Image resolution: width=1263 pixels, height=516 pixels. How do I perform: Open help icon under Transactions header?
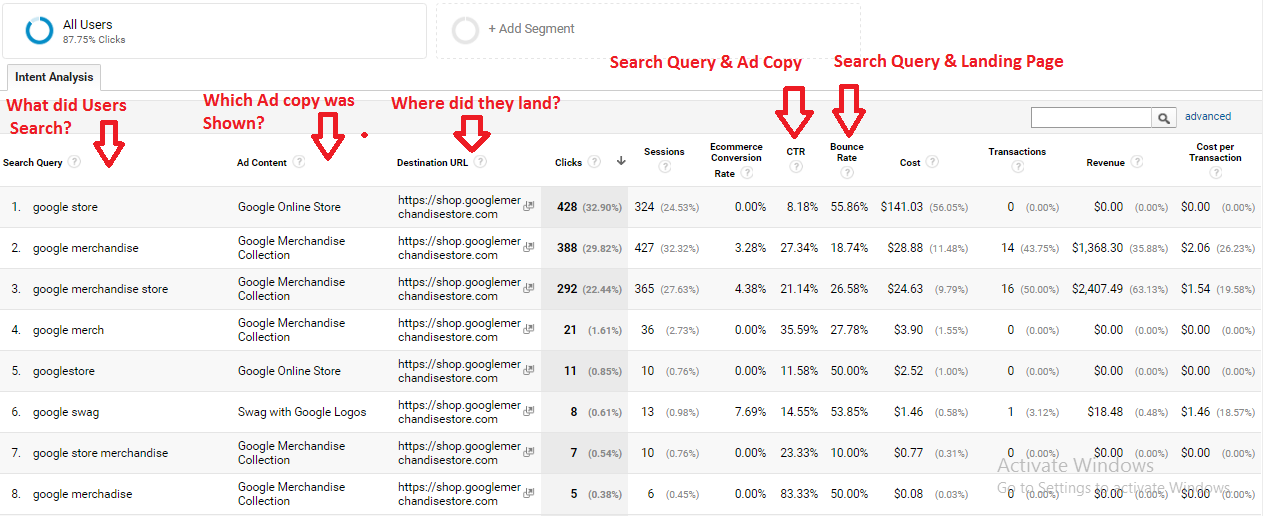point(1017,167)
